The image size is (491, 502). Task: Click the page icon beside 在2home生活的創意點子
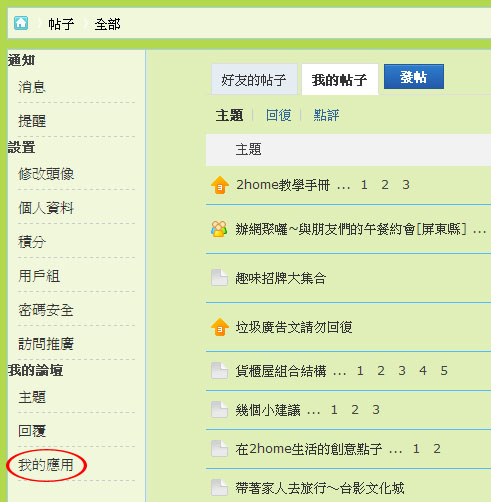(219, 449)
